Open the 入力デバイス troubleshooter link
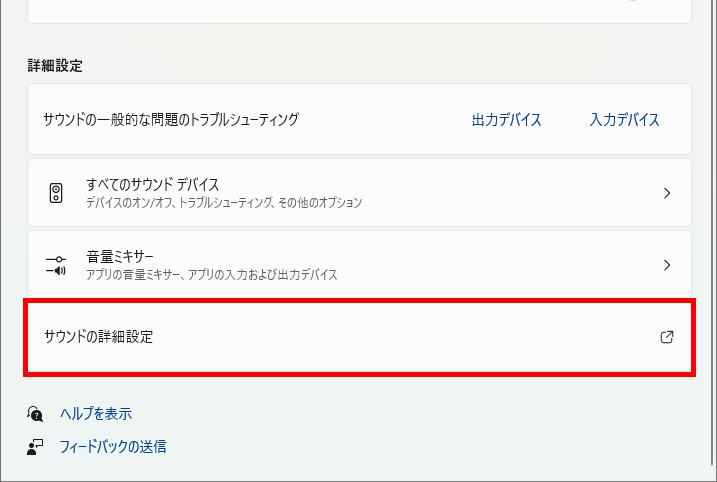Image resolution: width=717 pixels, height=482 pixels. click(x=624, y=120)
